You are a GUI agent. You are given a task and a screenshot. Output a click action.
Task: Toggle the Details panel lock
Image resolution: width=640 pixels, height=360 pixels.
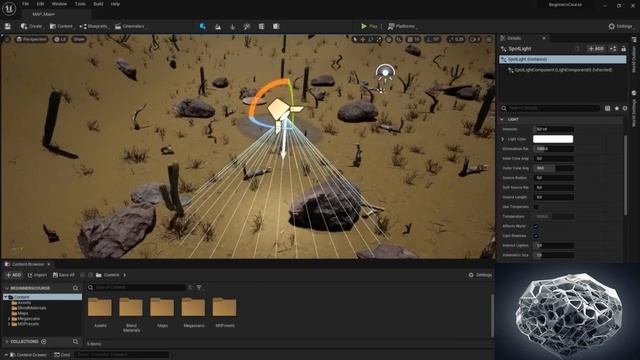tap(623, 49)
